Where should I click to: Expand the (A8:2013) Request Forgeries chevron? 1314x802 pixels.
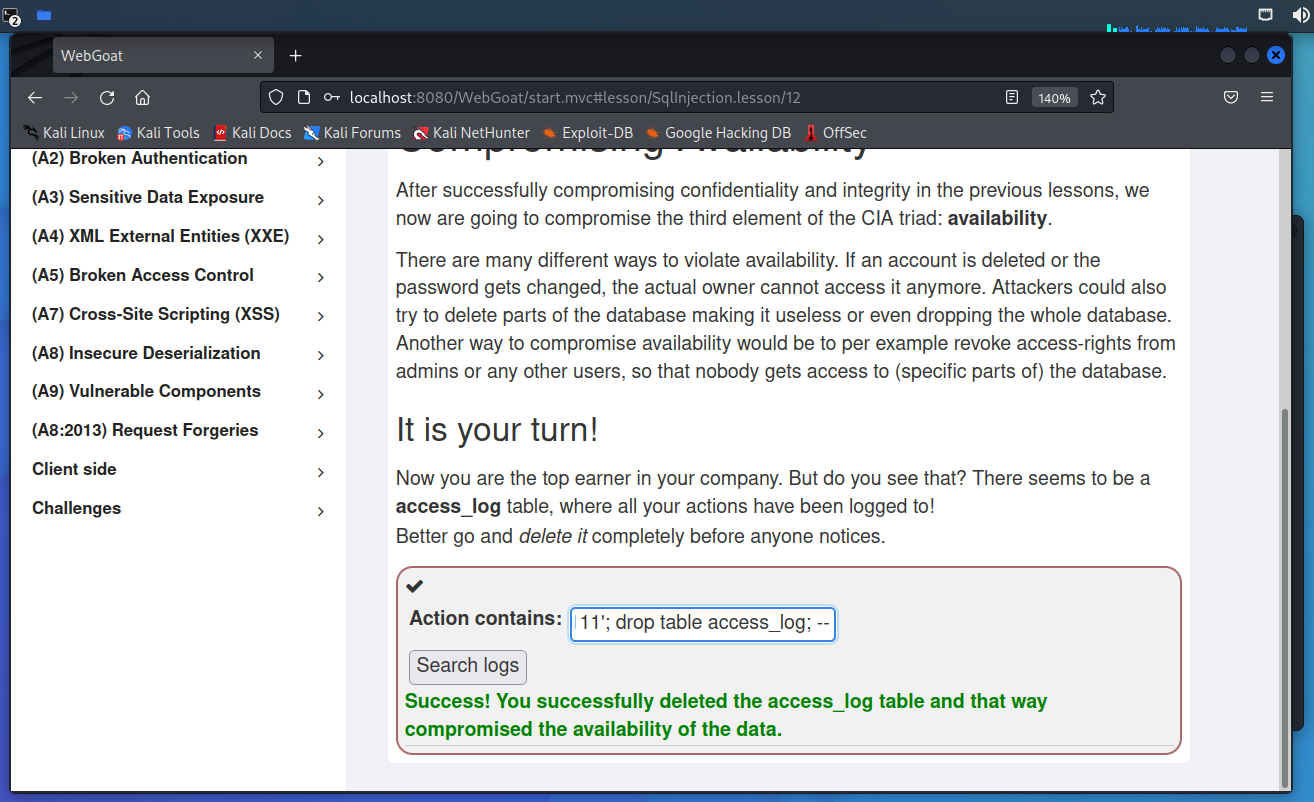[321, 433]
